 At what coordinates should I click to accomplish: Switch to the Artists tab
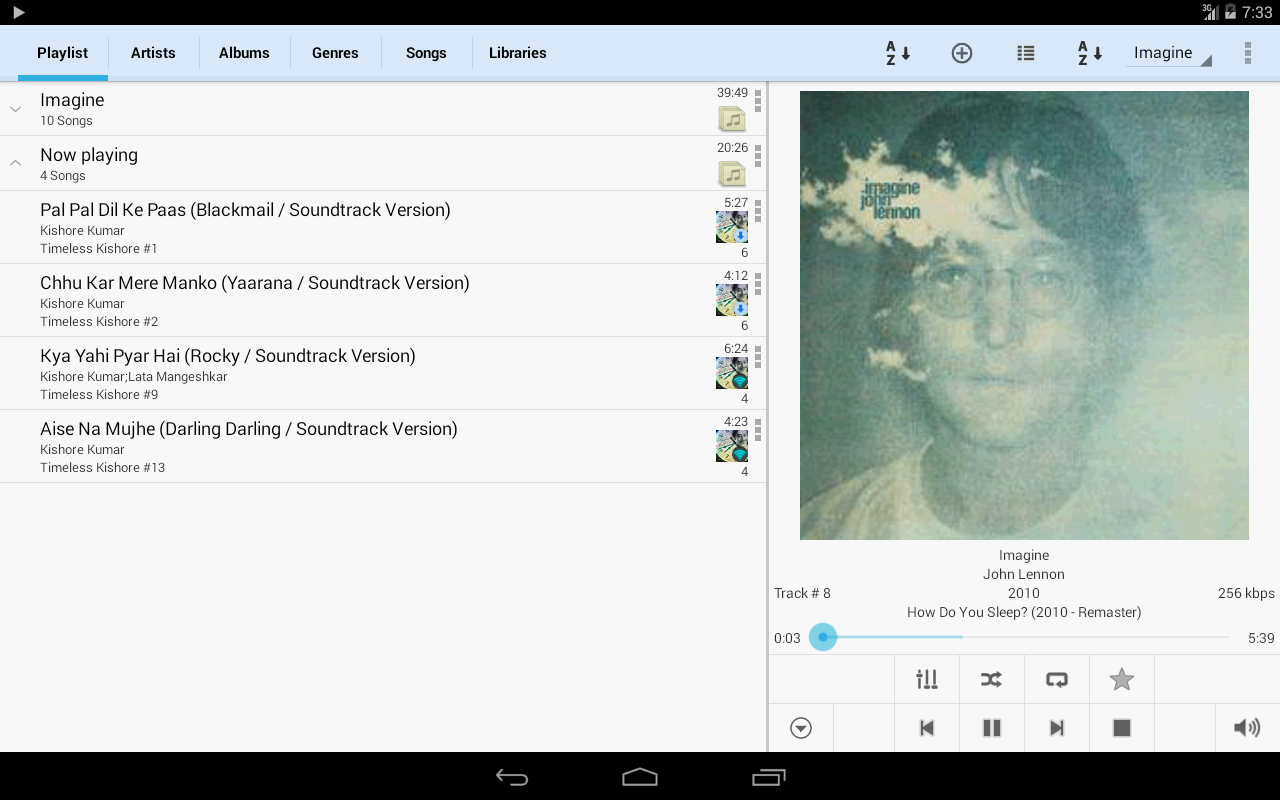(x=153, y=53)
